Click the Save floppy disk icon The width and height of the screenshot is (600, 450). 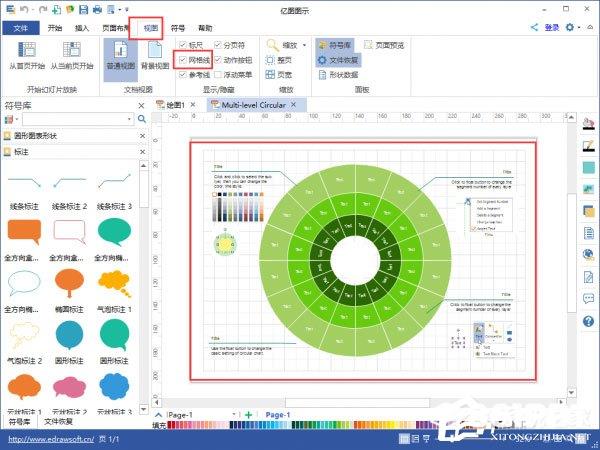83,9
